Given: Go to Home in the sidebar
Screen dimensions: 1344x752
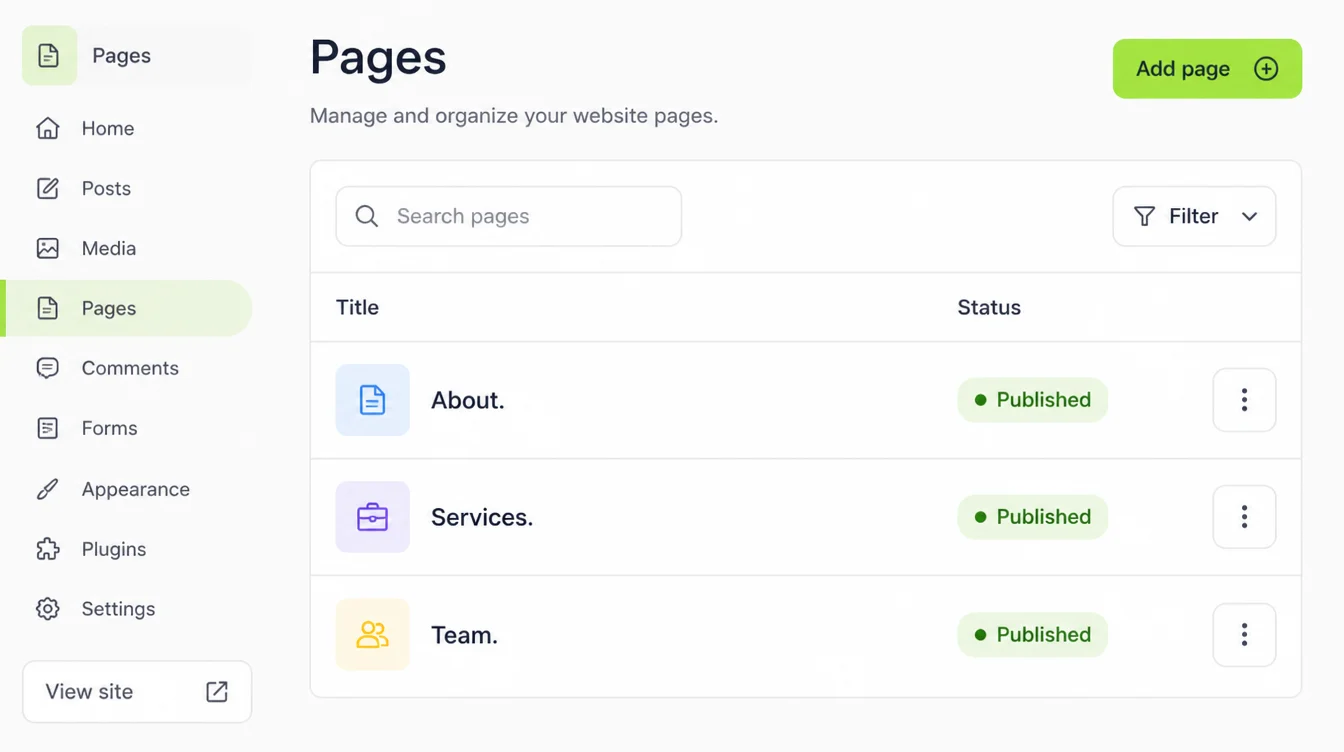Looking at the screenshot, I should click(127, 128).
